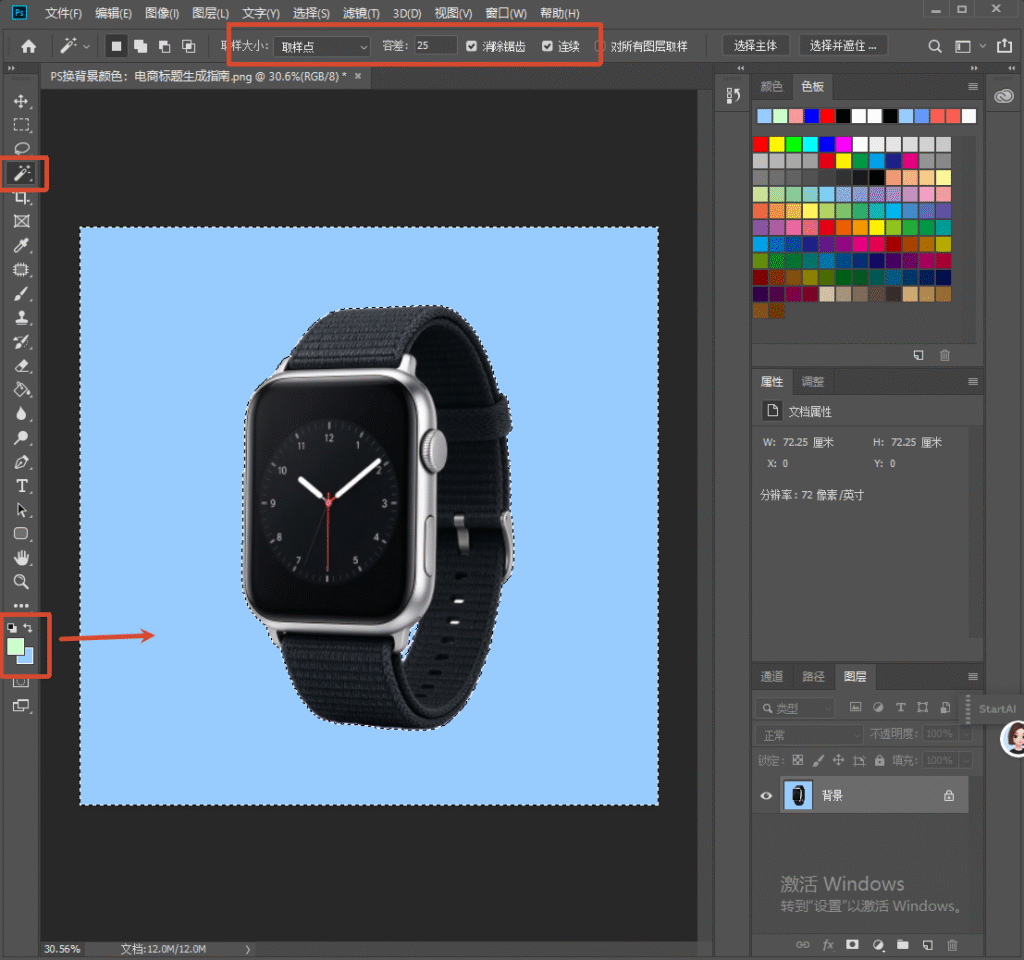
Task: Open the search icon in options bar
Action: tap(935, 46)
